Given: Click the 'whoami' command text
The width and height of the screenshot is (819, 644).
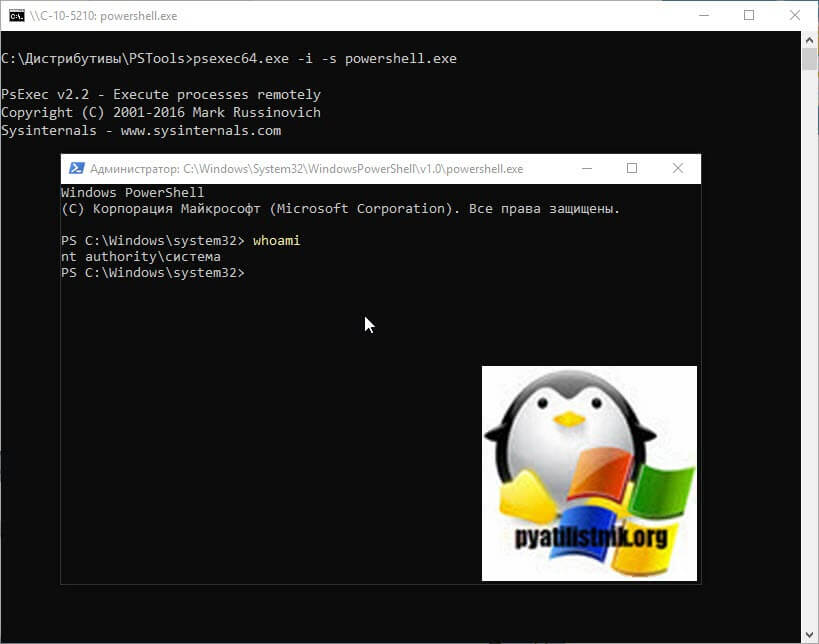Looking at the screenshot, I should [x=276, y=240].
